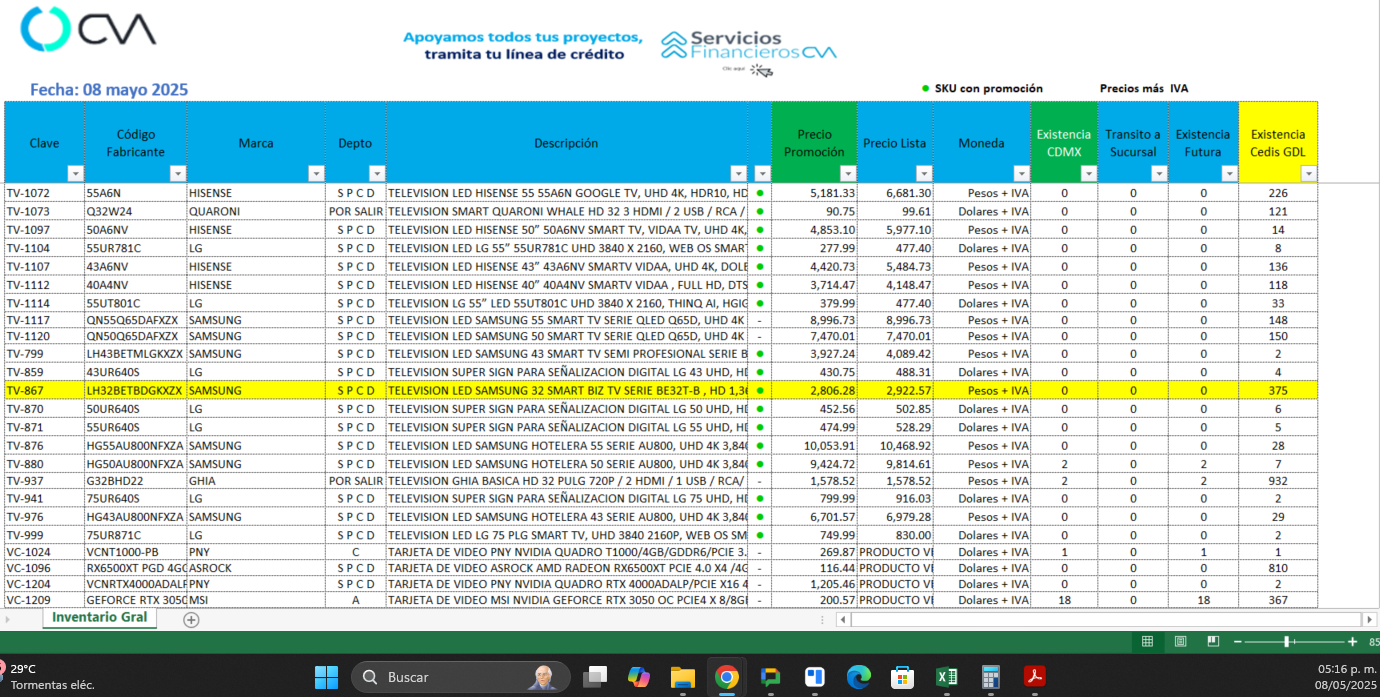
Task: Open the Depto column filter dropdown
Action: tap(377, 173)
